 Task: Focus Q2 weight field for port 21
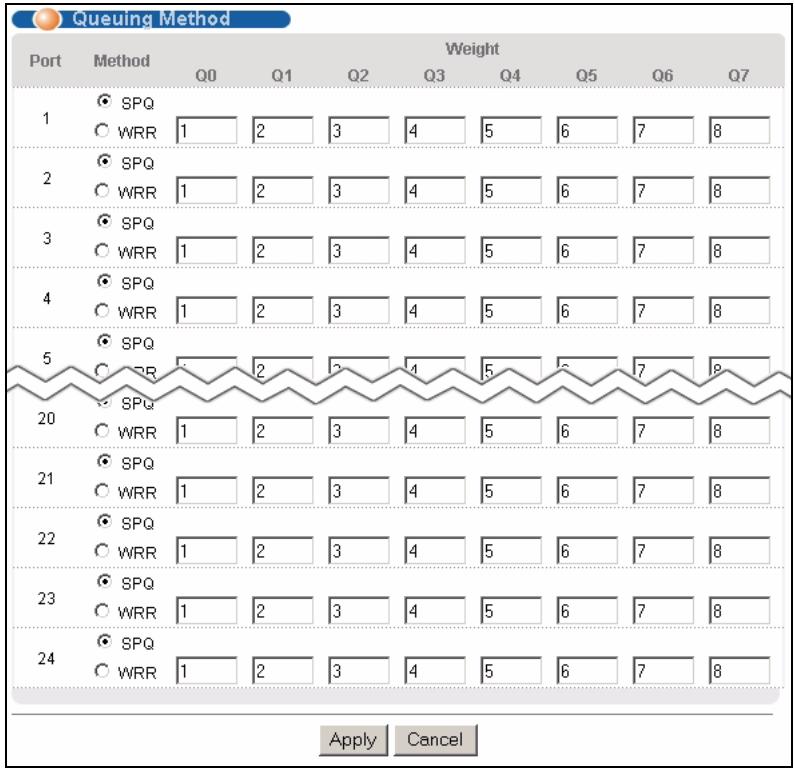[x=359, y=491]
